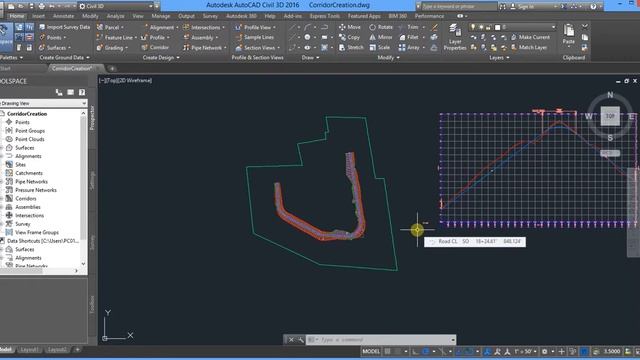Open the Surfaces tool in ribbon
This screenshot has width=640, height=360.
click(55, 47)
